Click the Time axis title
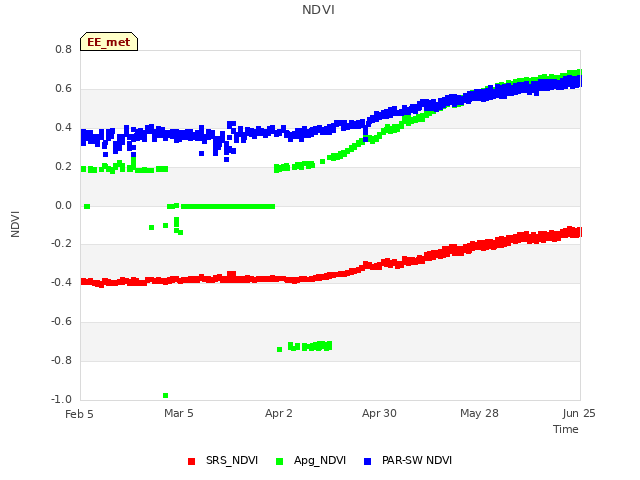This screenshot has width=640, height=480. tap(566, 429)
